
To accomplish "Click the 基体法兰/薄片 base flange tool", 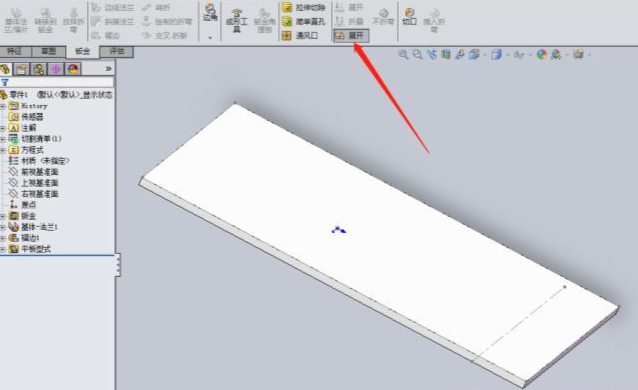I will [x=16, y=20].
